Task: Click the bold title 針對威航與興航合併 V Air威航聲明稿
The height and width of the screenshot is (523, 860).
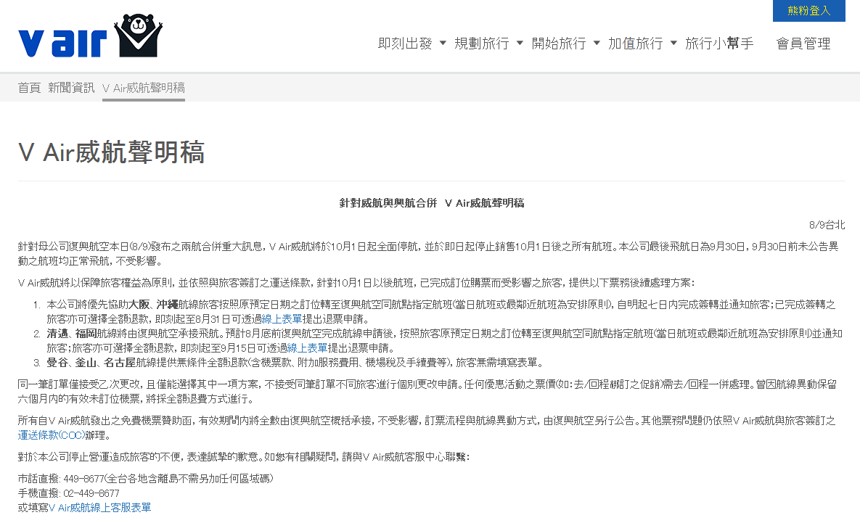Action: point(431,203)
